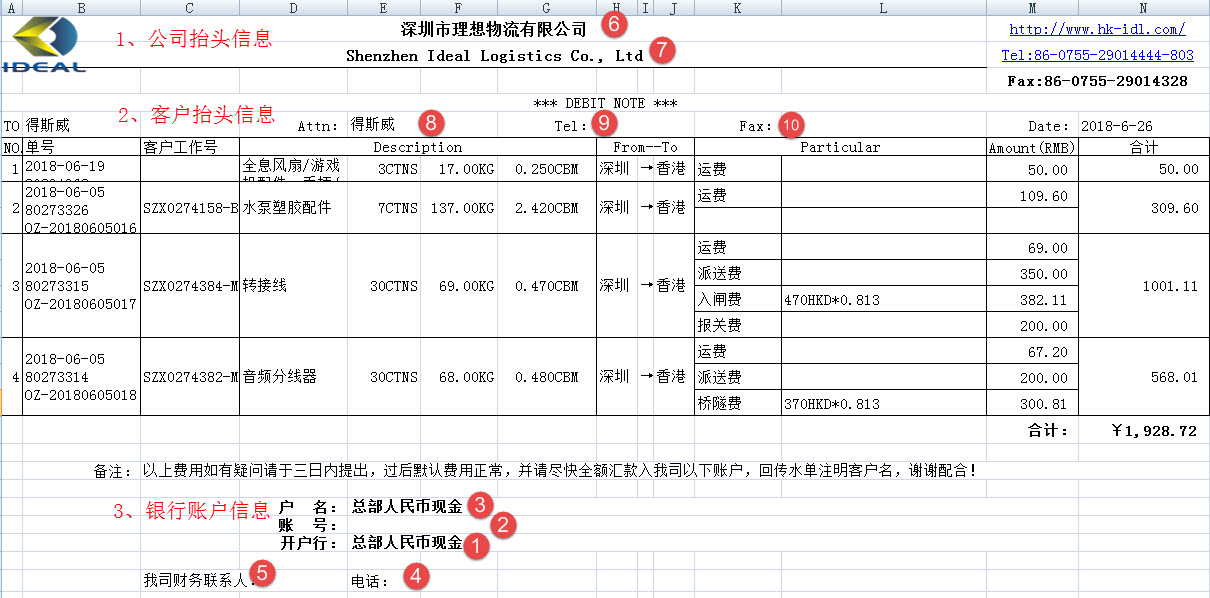Click the Particular heading cell

click(x=840, y=148)
